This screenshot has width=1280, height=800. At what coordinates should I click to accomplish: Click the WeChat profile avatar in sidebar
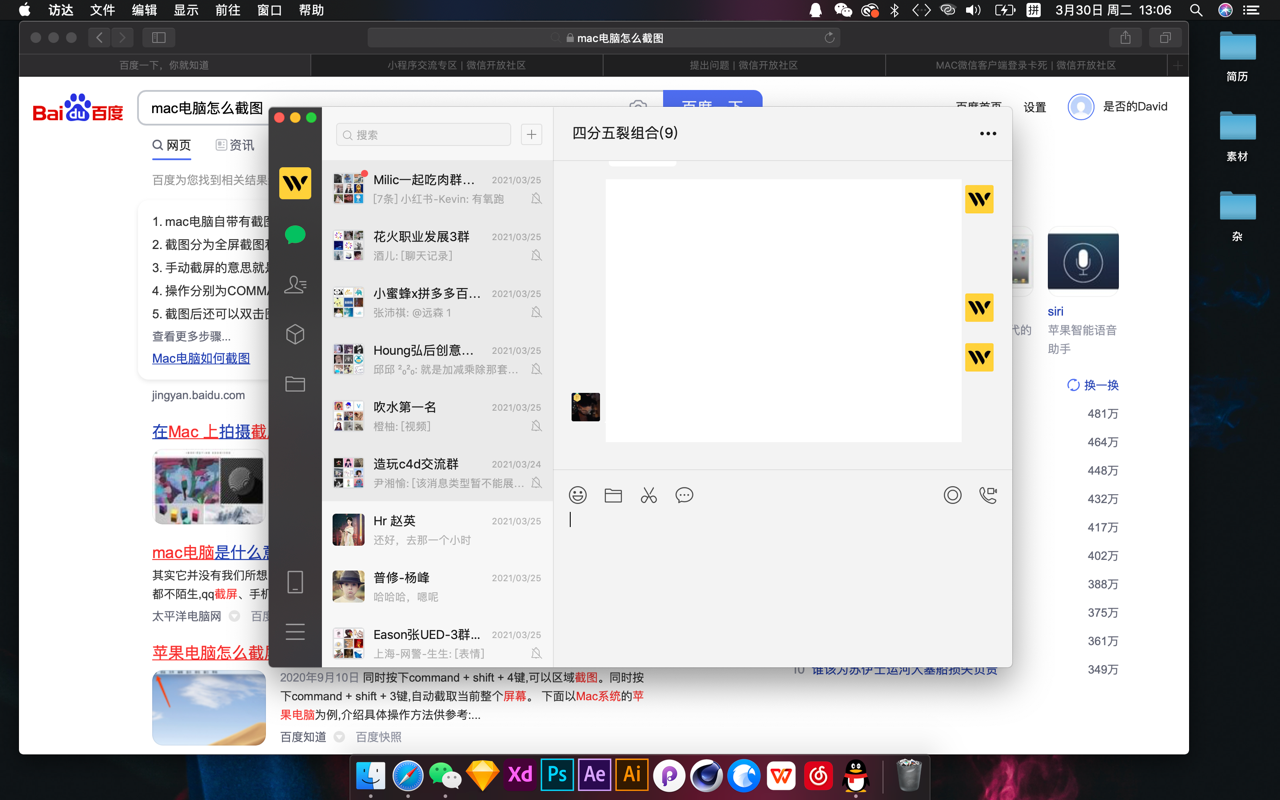[295, 183]
